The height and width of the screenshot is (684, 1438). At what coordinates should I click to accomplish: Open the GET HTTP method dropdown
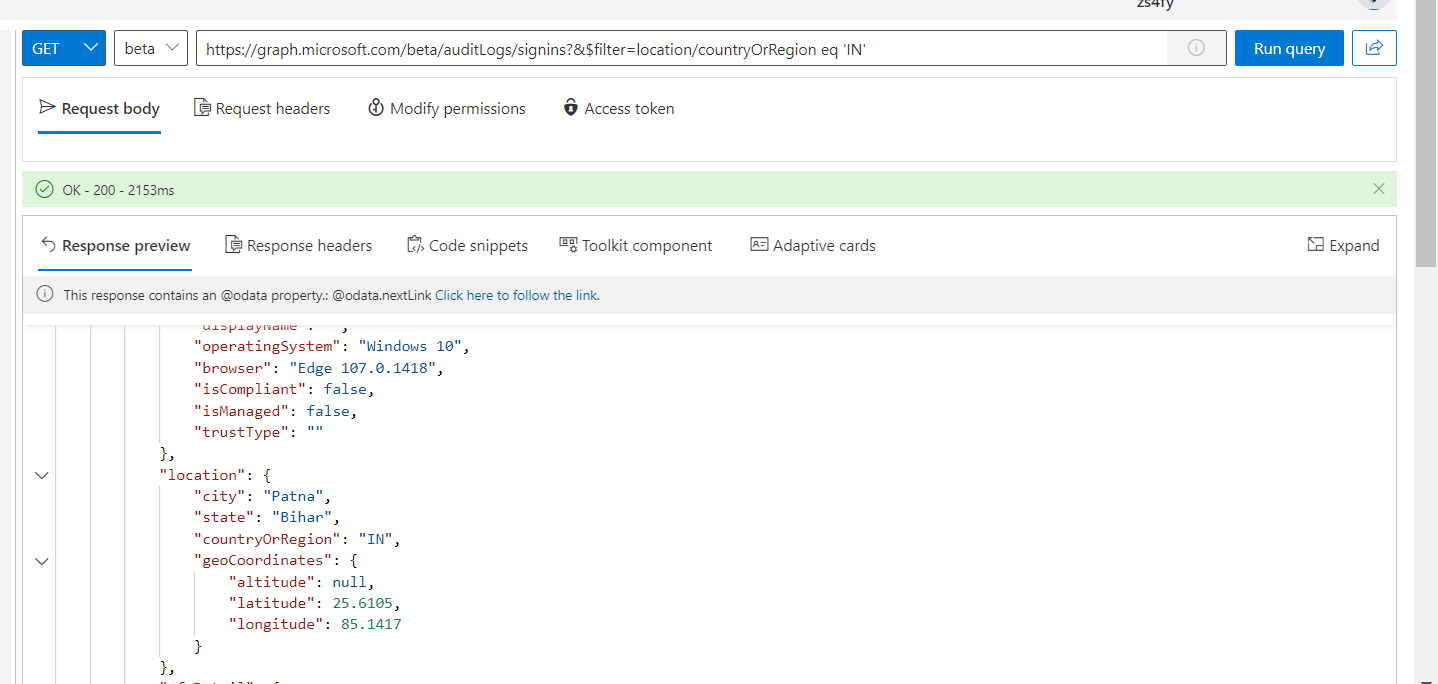(x=64, y=48)
